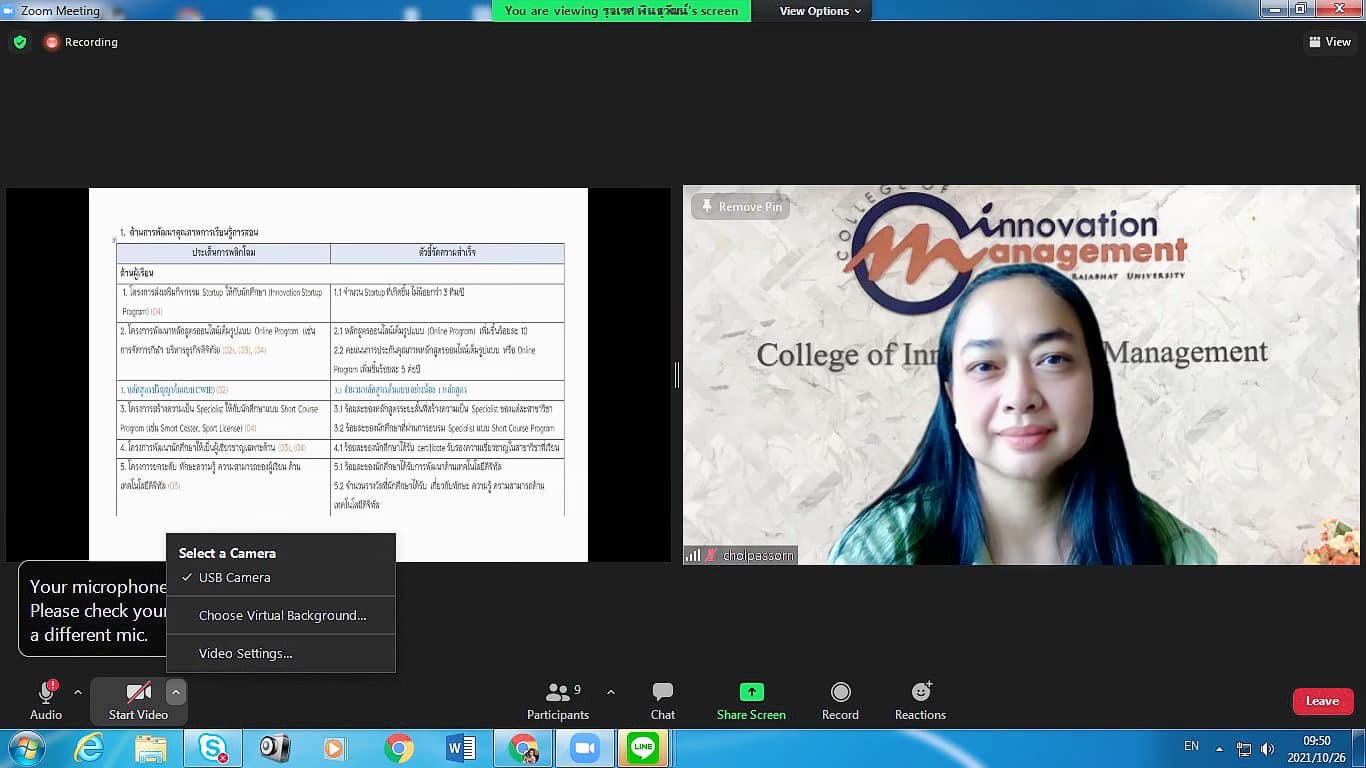This screenshot has height=768, width=1366.
Task: Leave the meeting
Action: pos(1322,701)
